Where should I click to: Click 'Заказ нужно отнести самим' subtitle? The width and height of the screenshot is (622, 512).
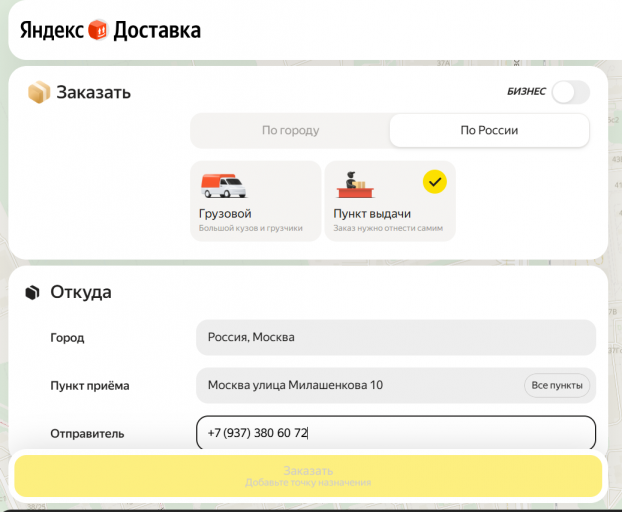(x=388, y=228)
